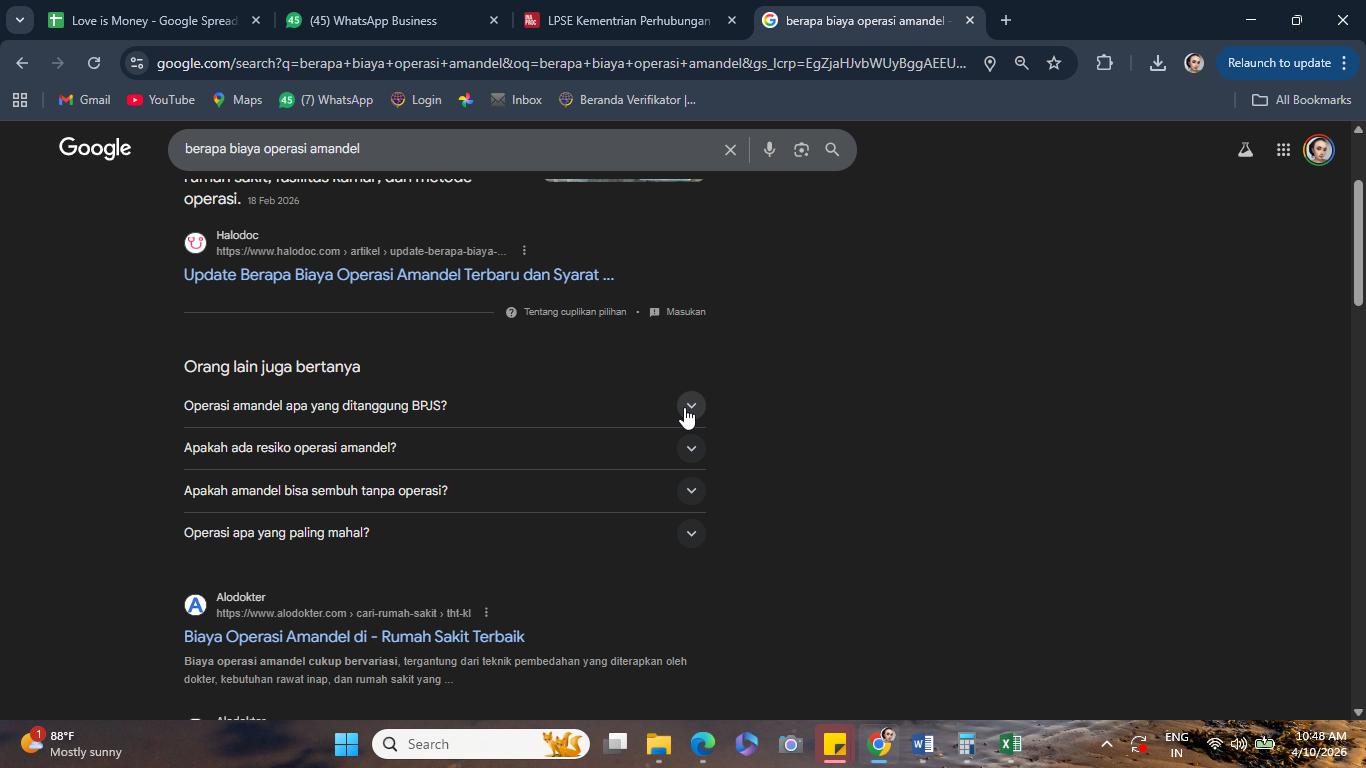1366x768 pixels.
Task: Open the Google Photos bookmark icon
Action: (466, 100)
